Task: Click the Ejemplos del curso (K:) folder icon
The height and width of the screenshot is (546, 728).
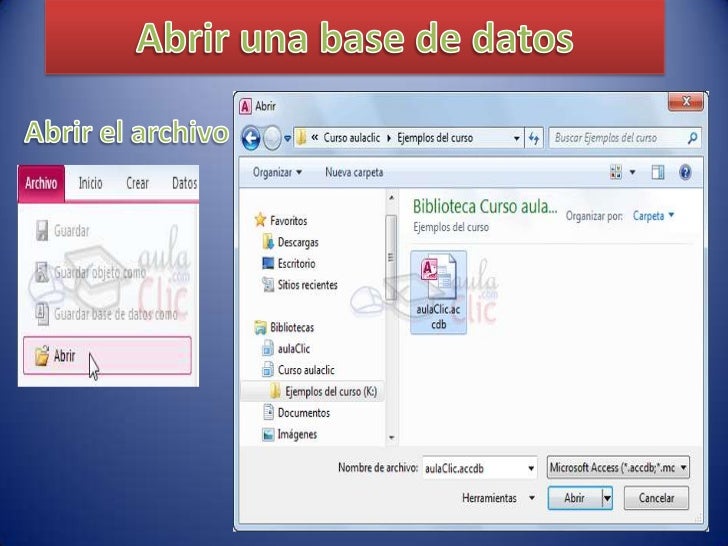Action: click(x=275, y=391)
